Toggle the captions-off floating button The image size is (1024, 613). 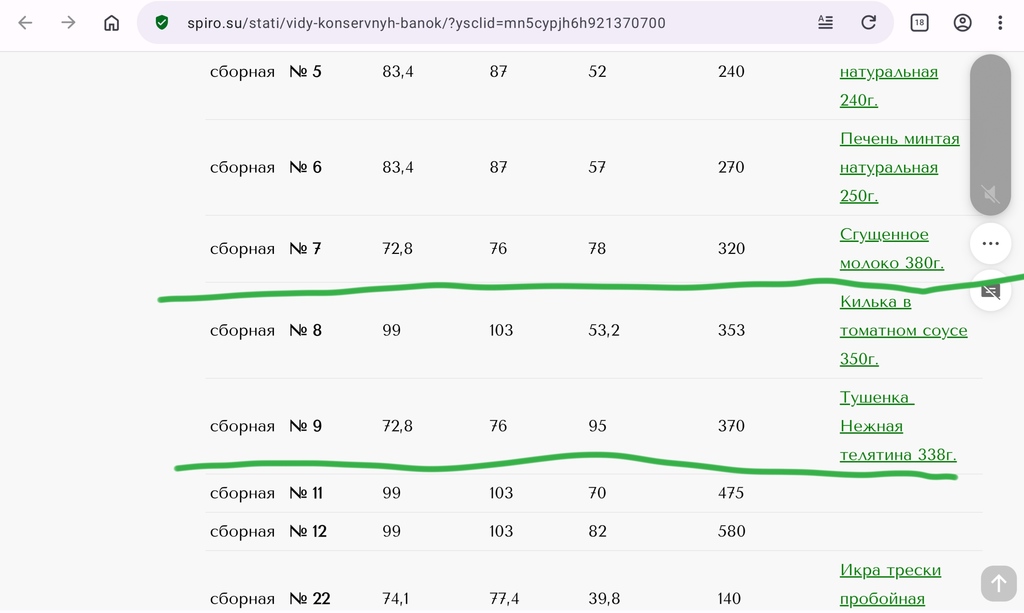point(990,291)
